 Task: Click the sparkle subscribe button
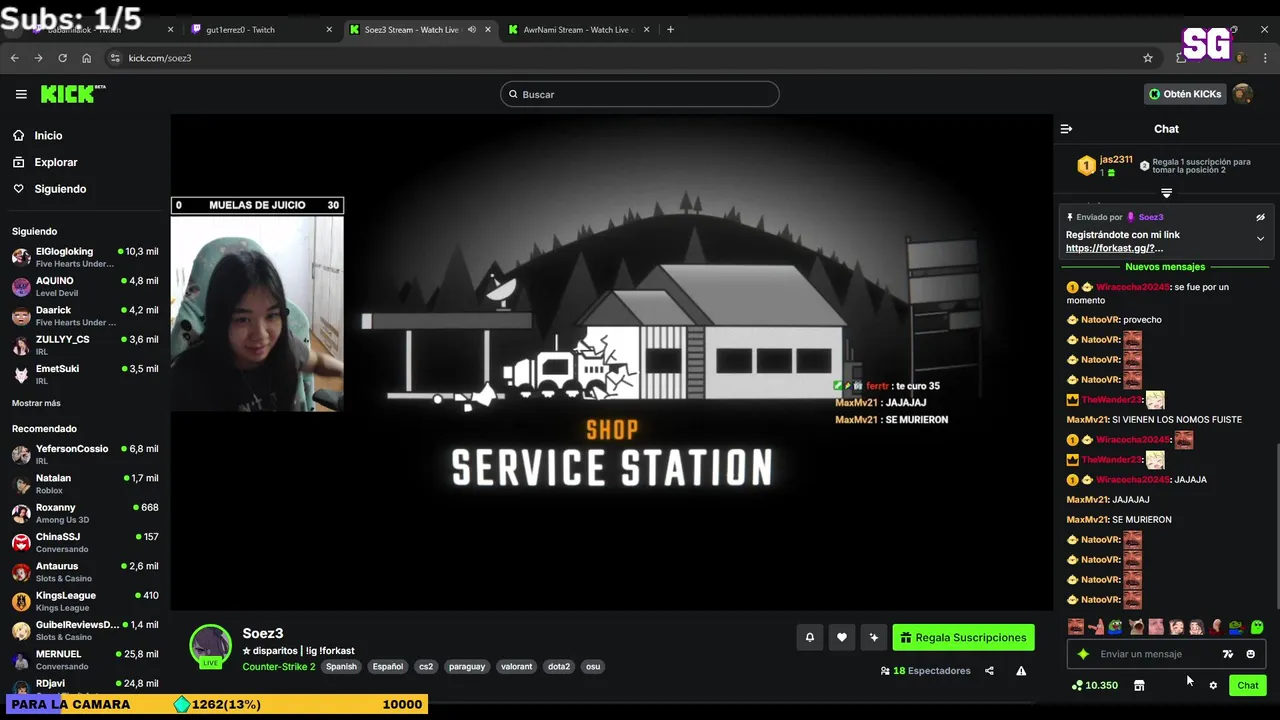[874, 638]
